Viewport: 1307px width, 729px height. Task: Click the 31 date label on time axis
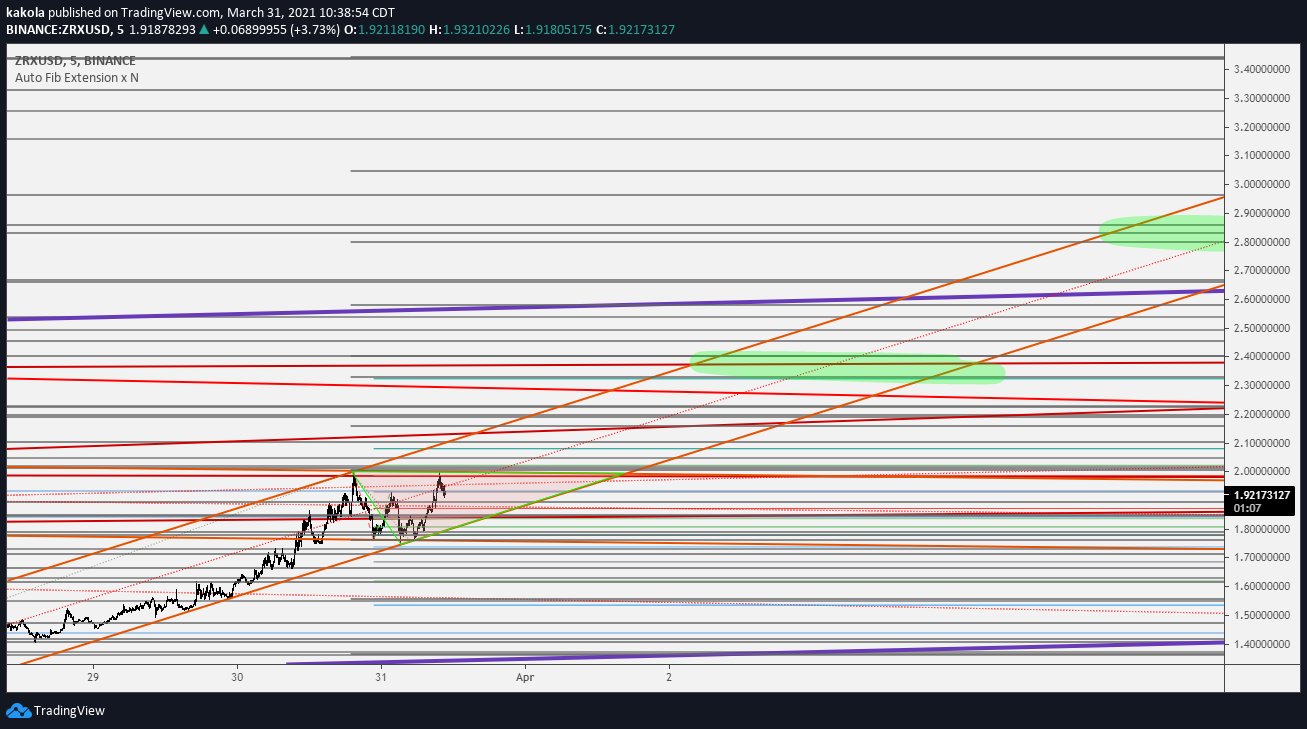(x=381, y=677)
